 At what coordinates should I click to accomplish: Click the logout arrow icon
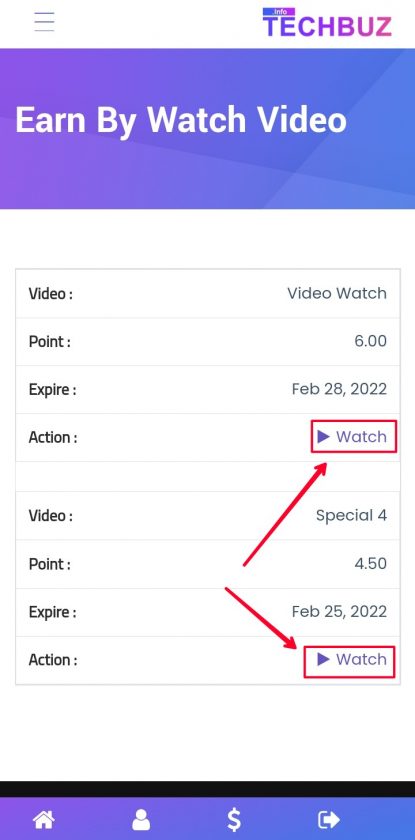pyautogui.click(x=328, y=820)
